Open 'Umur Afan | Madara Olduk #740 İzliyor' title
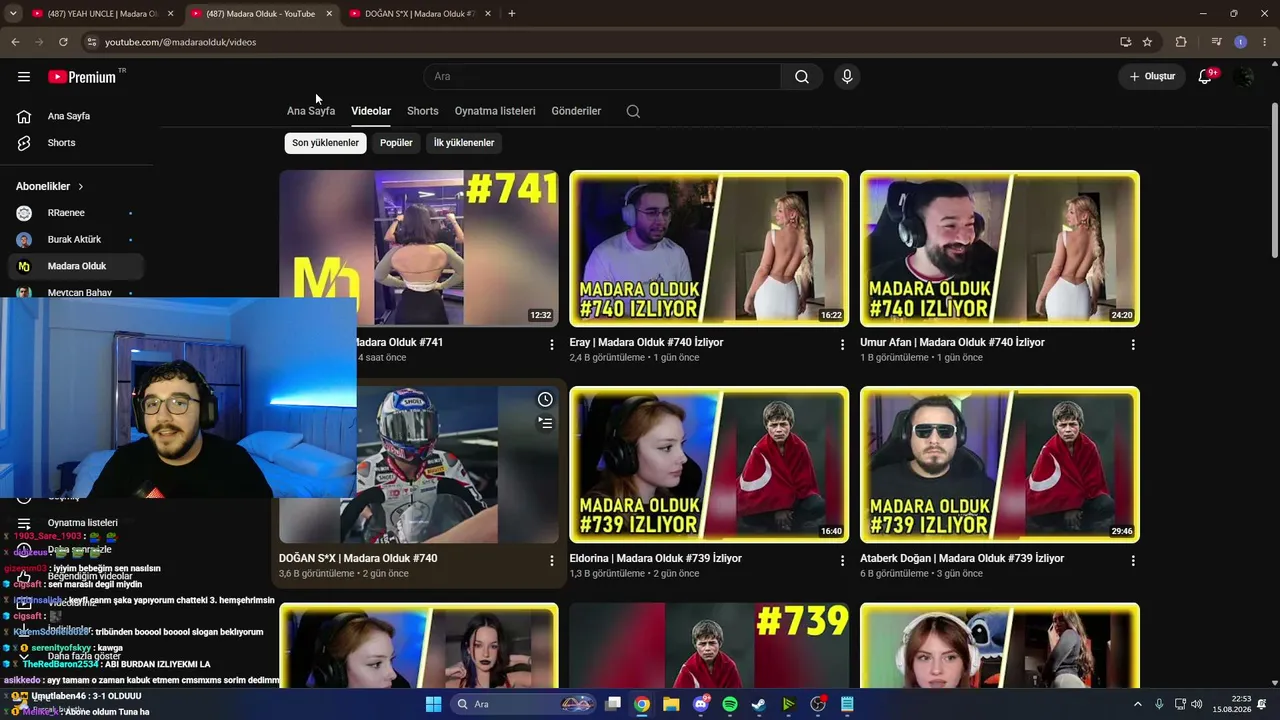This screenshot has height=720, width=1280. [952, 342]
